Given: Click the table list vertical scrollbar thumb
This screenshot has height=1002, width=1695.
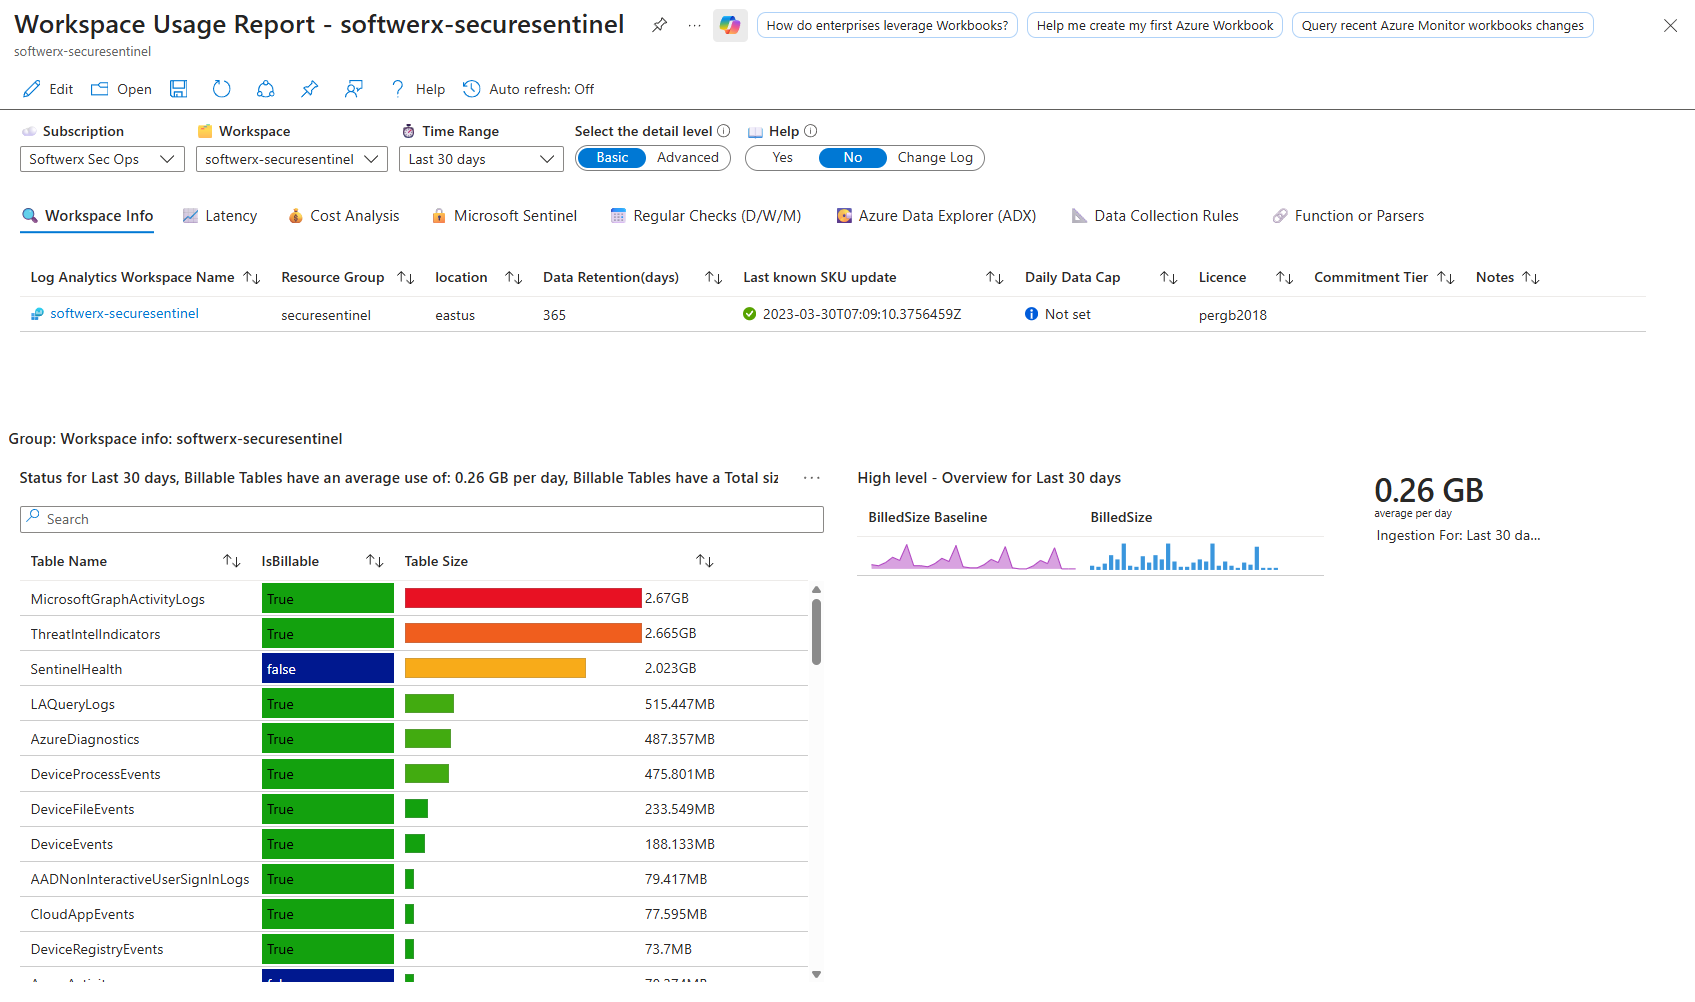Looking at the screenshot, I should (x=816, y=632).
